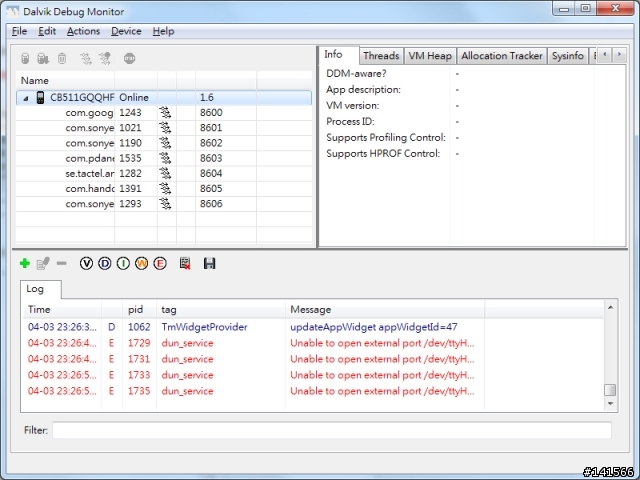This screenshot has width=640, height=480.
Task: Click the log vertical scrollbar thumb
Action: (610, 390)
